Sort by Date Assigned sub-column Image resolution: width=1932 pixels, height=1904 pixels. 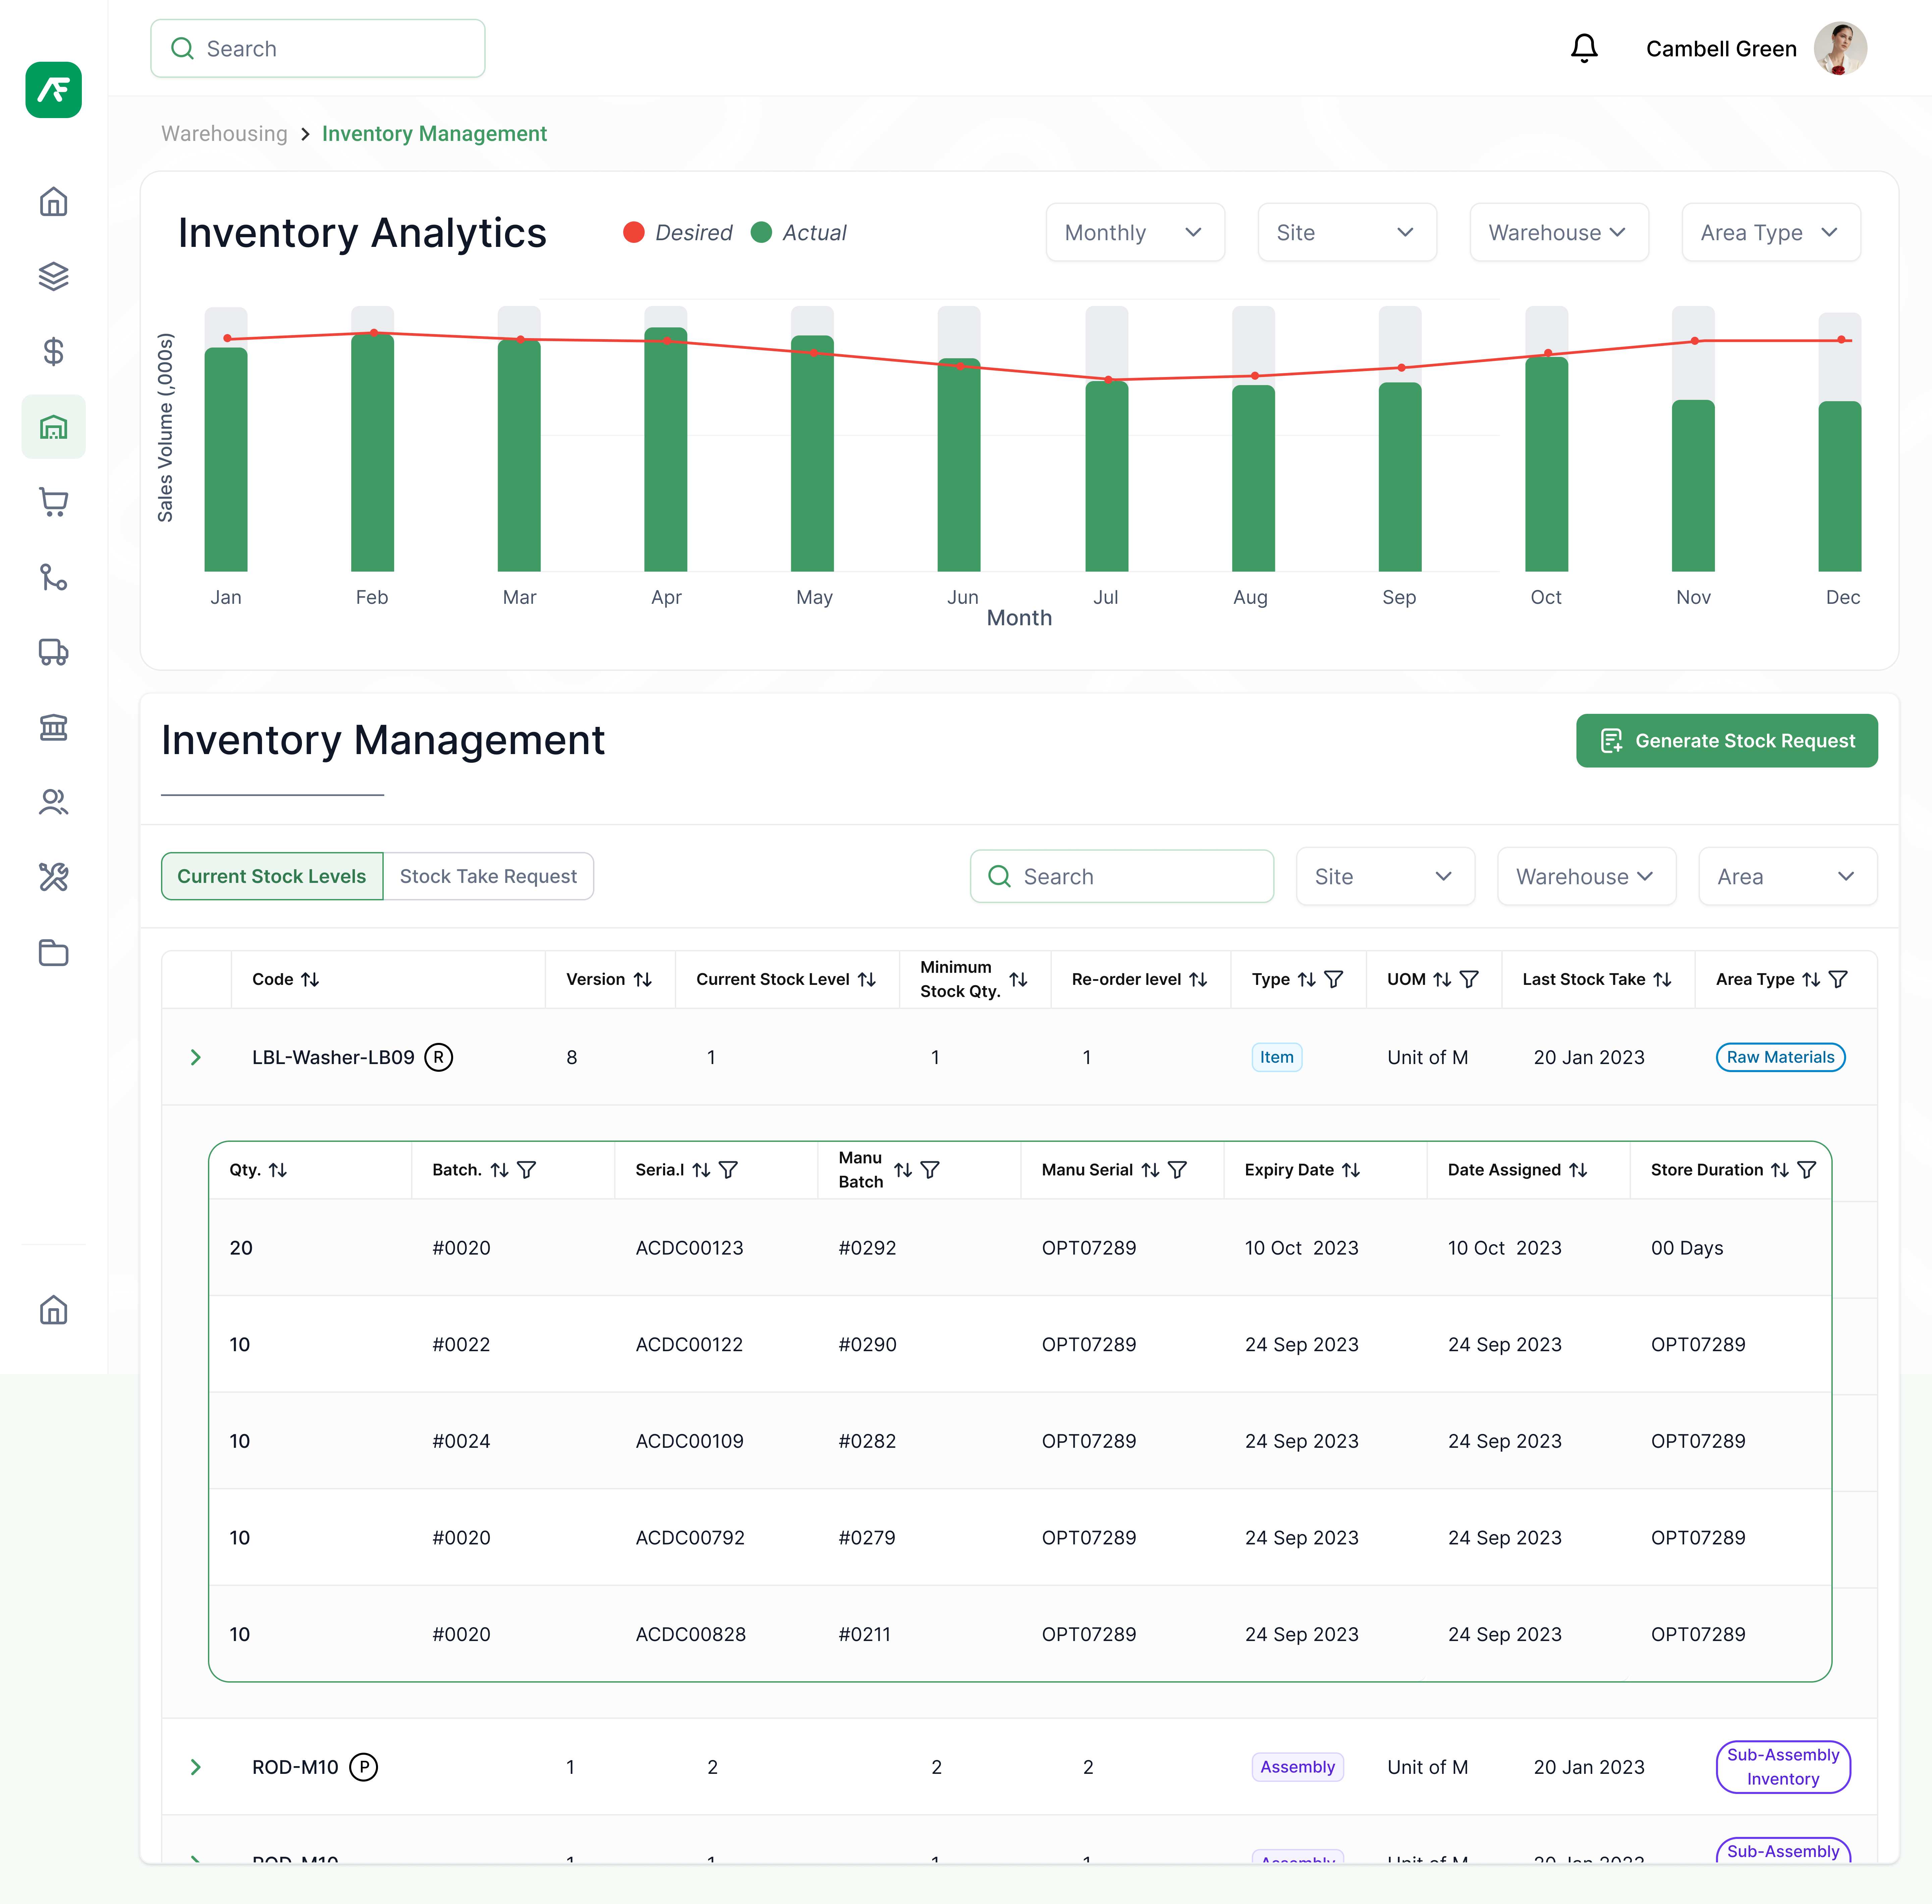pyautogui.click(x=1578, y=1170)
